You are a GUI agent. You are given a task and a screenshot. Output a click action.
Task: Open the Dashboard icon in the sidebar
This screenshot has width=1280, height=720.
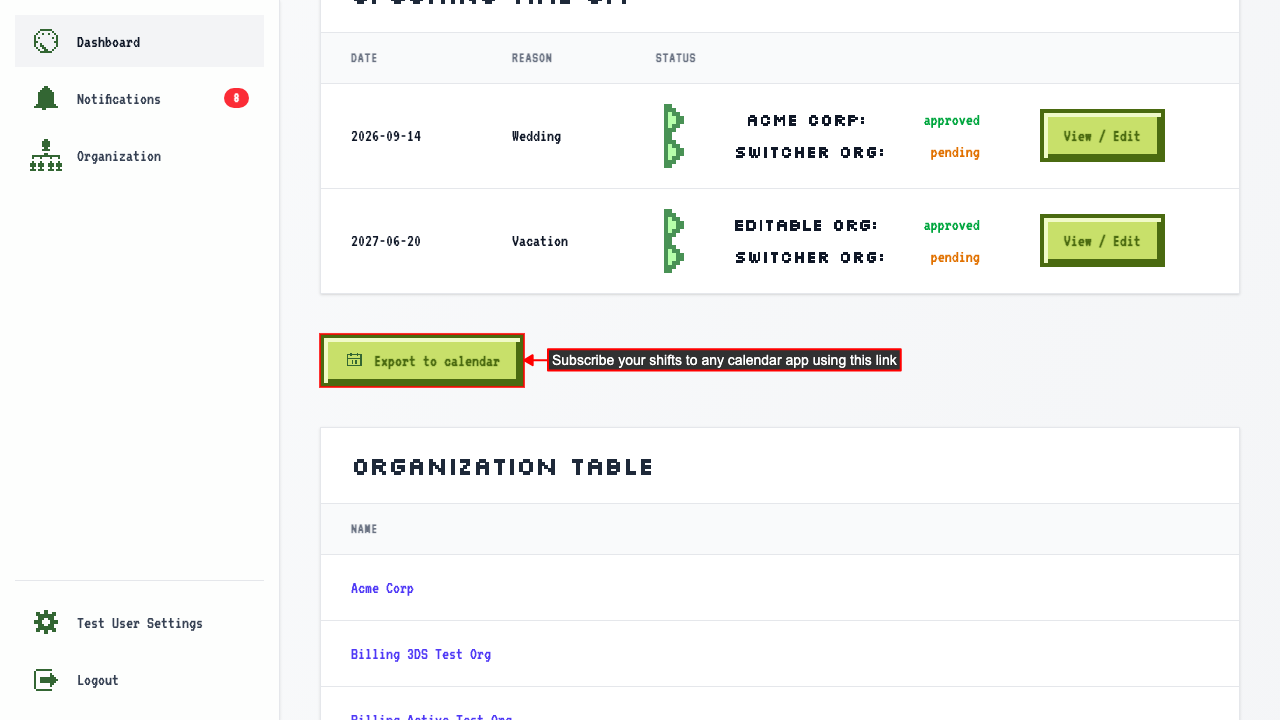tap(46, 41)
